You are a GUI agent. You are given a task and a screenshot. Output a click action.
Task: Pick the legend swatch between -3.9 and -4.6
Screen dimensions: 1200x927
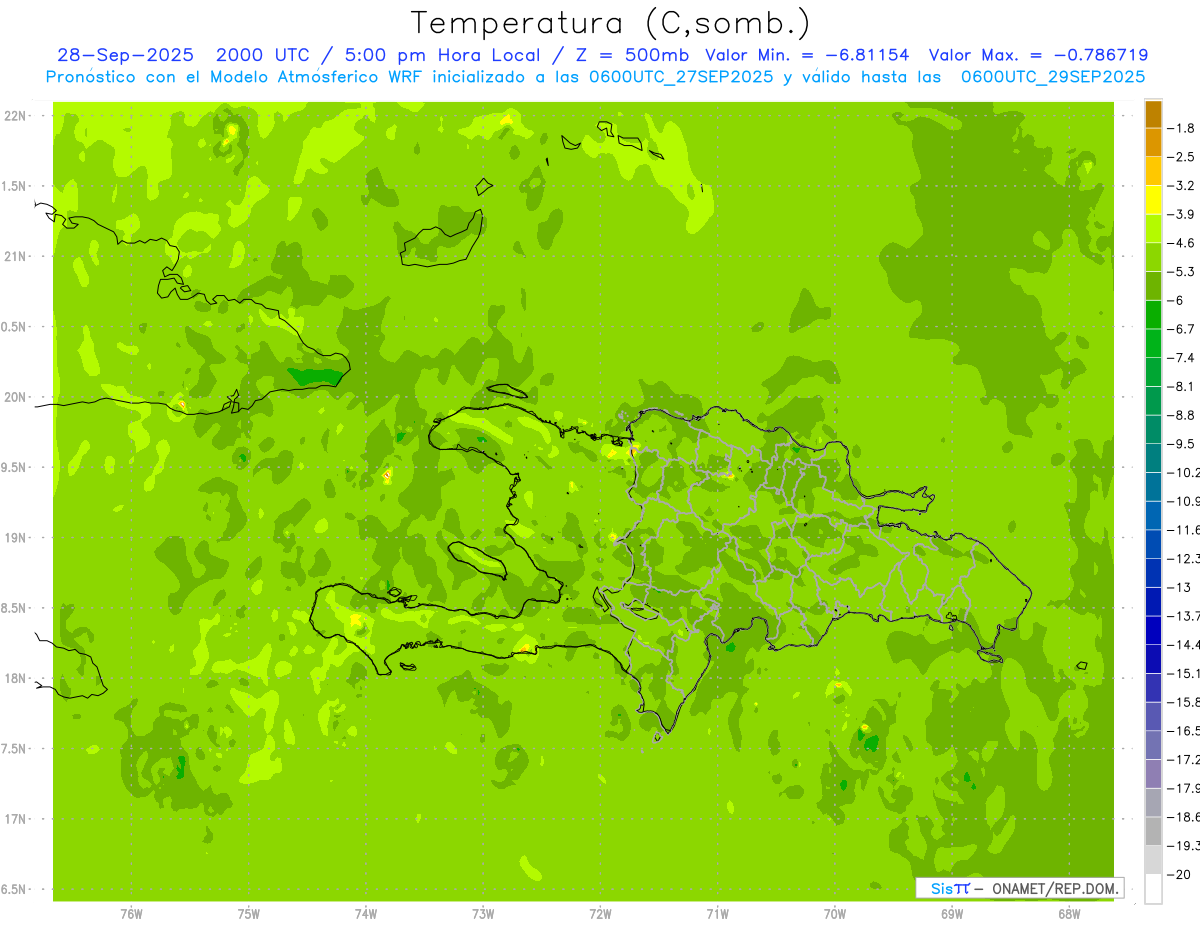[1153, 229]
